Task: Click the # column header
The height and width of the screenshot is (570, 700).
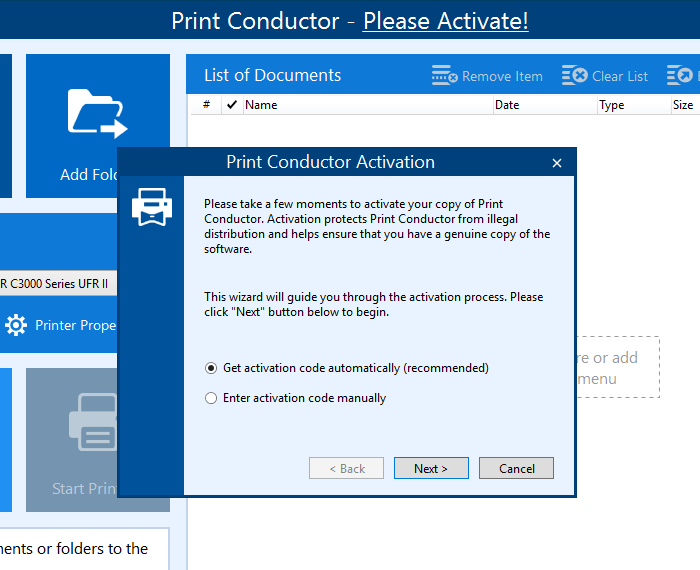Action: coord(206,105)
